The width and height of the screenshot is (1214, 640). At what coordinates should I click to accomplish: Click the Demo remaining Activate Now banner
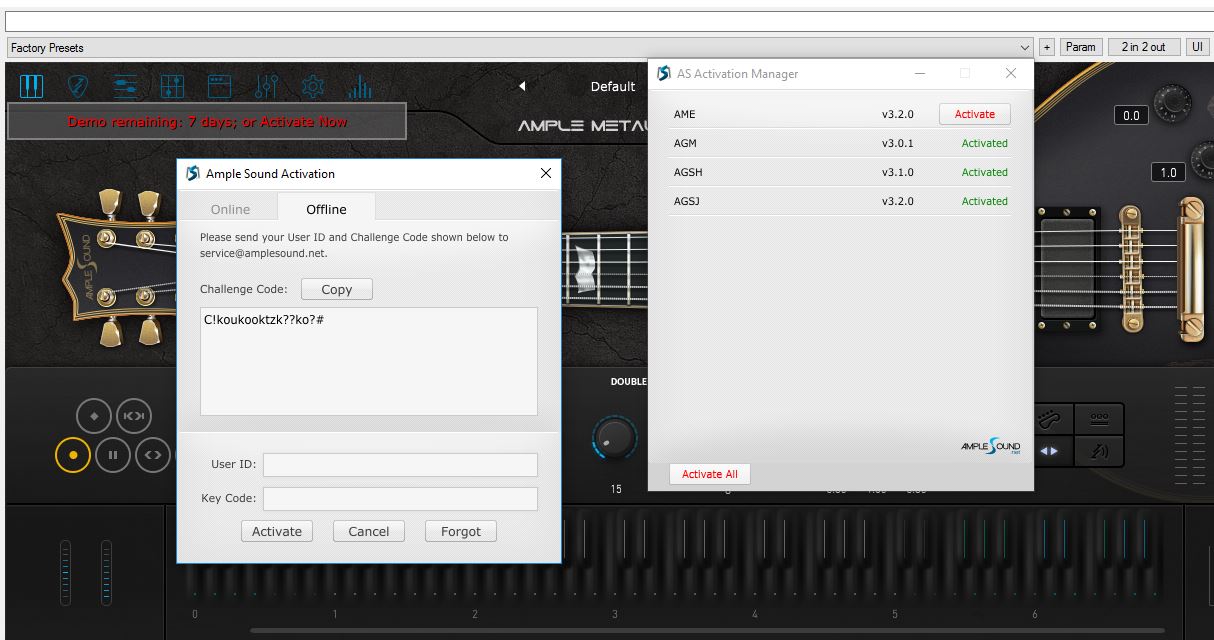coord(207,121)
